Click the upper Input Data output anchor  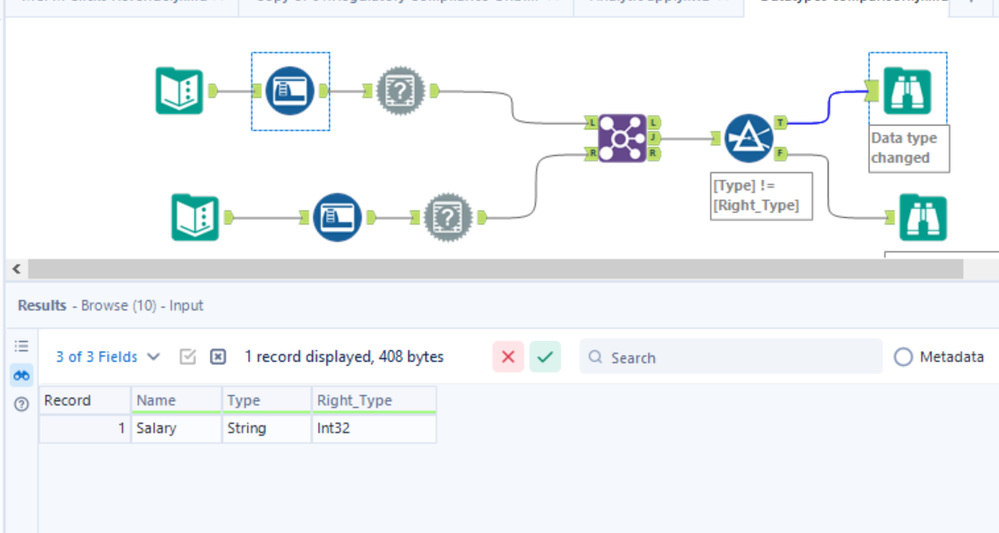pyautogui.click(x=213, y=91)
